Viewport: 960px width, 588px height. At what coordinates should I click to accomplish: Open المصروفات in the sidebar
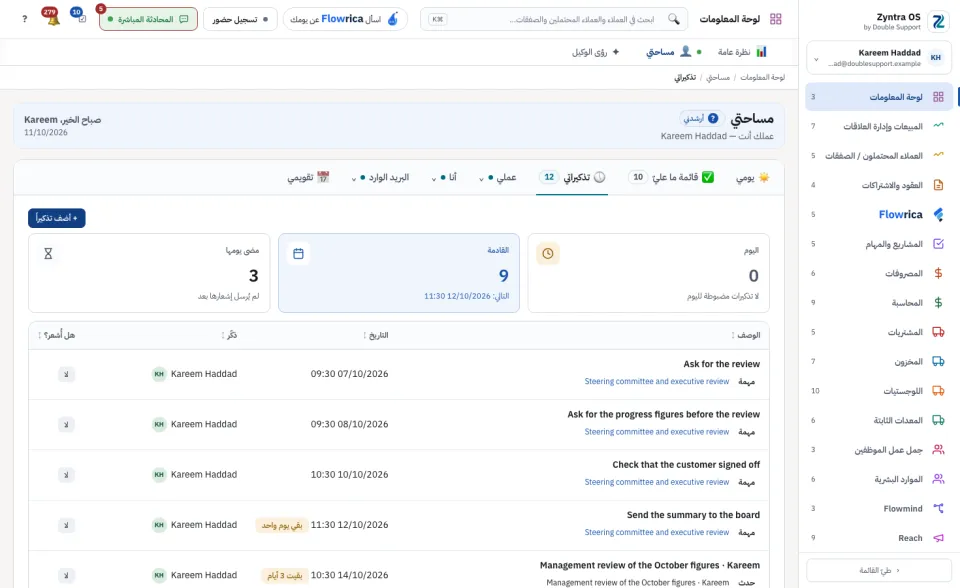pyautogui.click(x=879, y=273)
